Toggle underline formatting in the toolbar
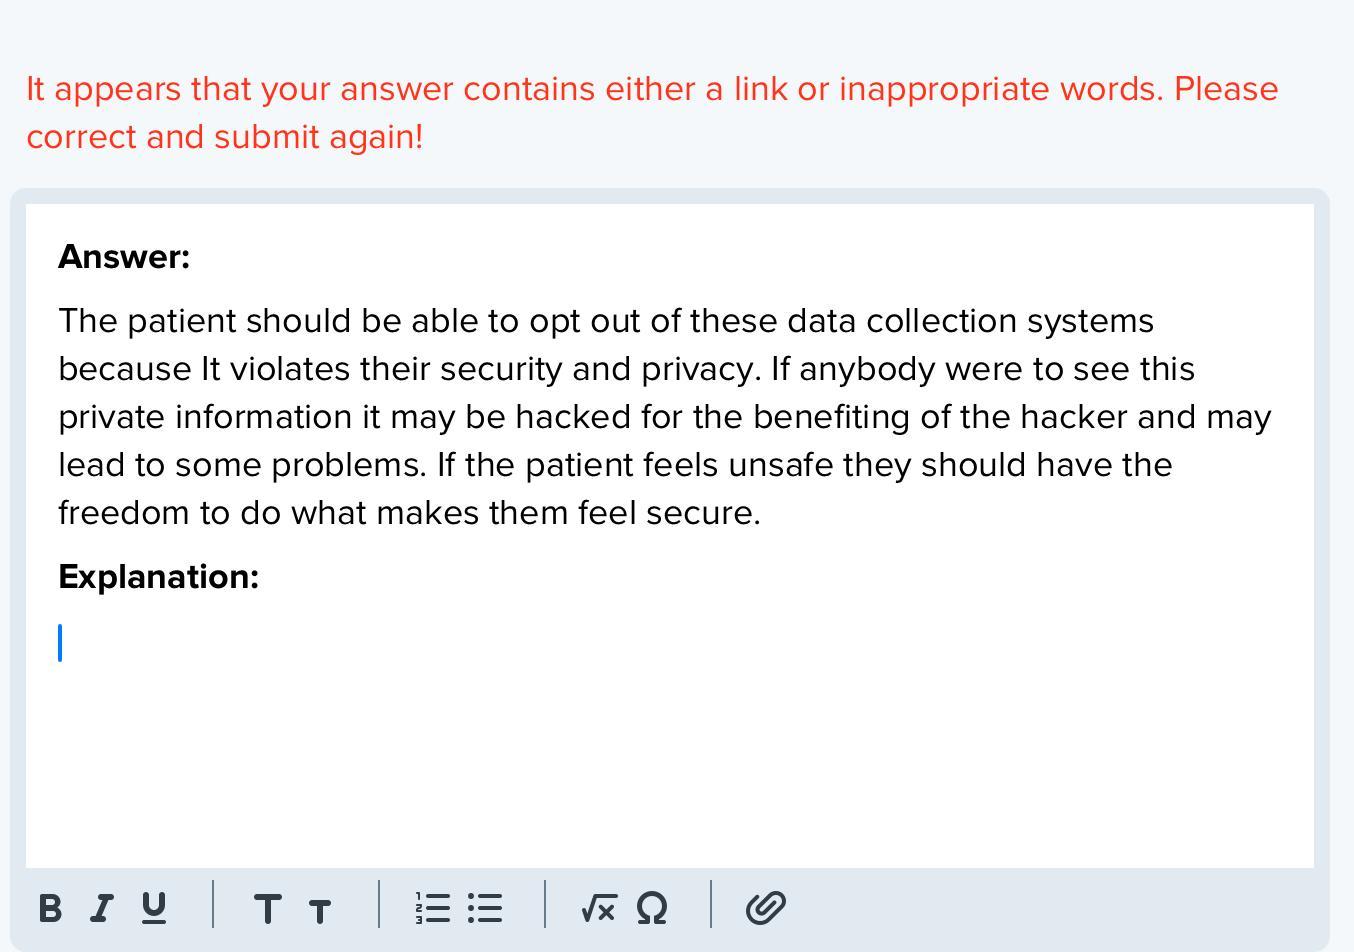This screenshot has height=952, width=1354. (154, 908)
